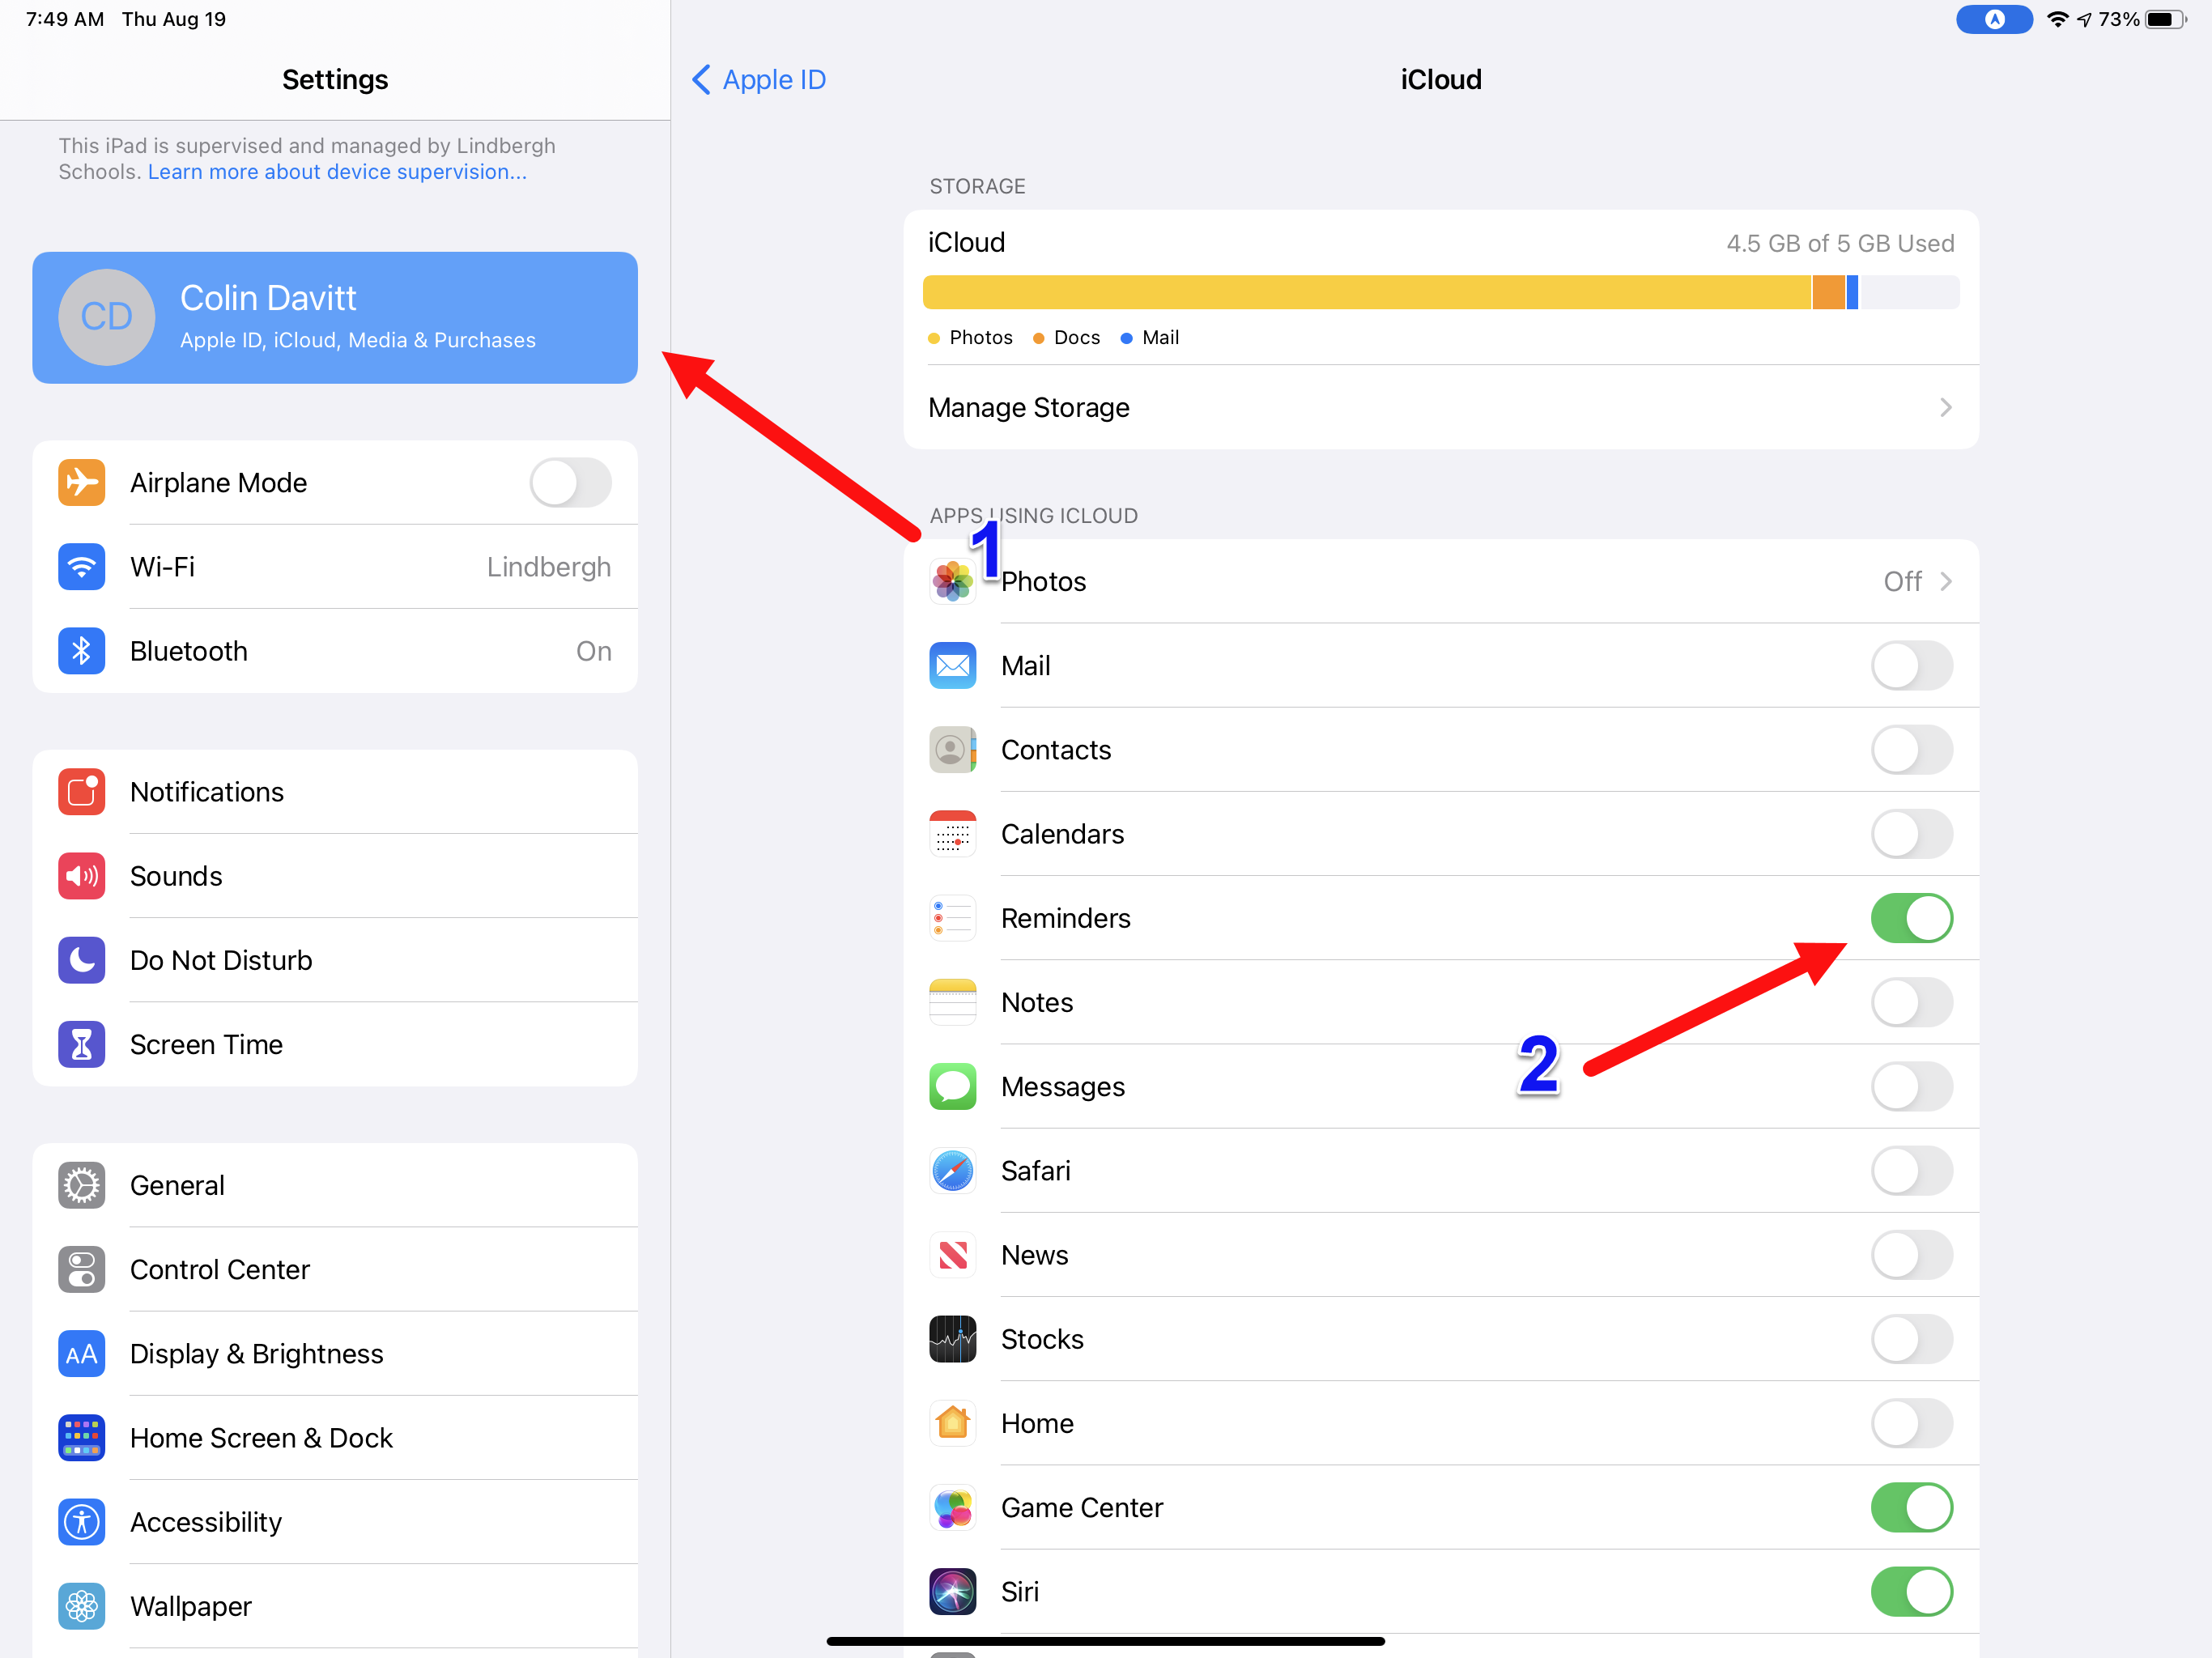Tap the battery indicator in status bar
This screenshot has width=2212, height=1658.
point(2165,19)
